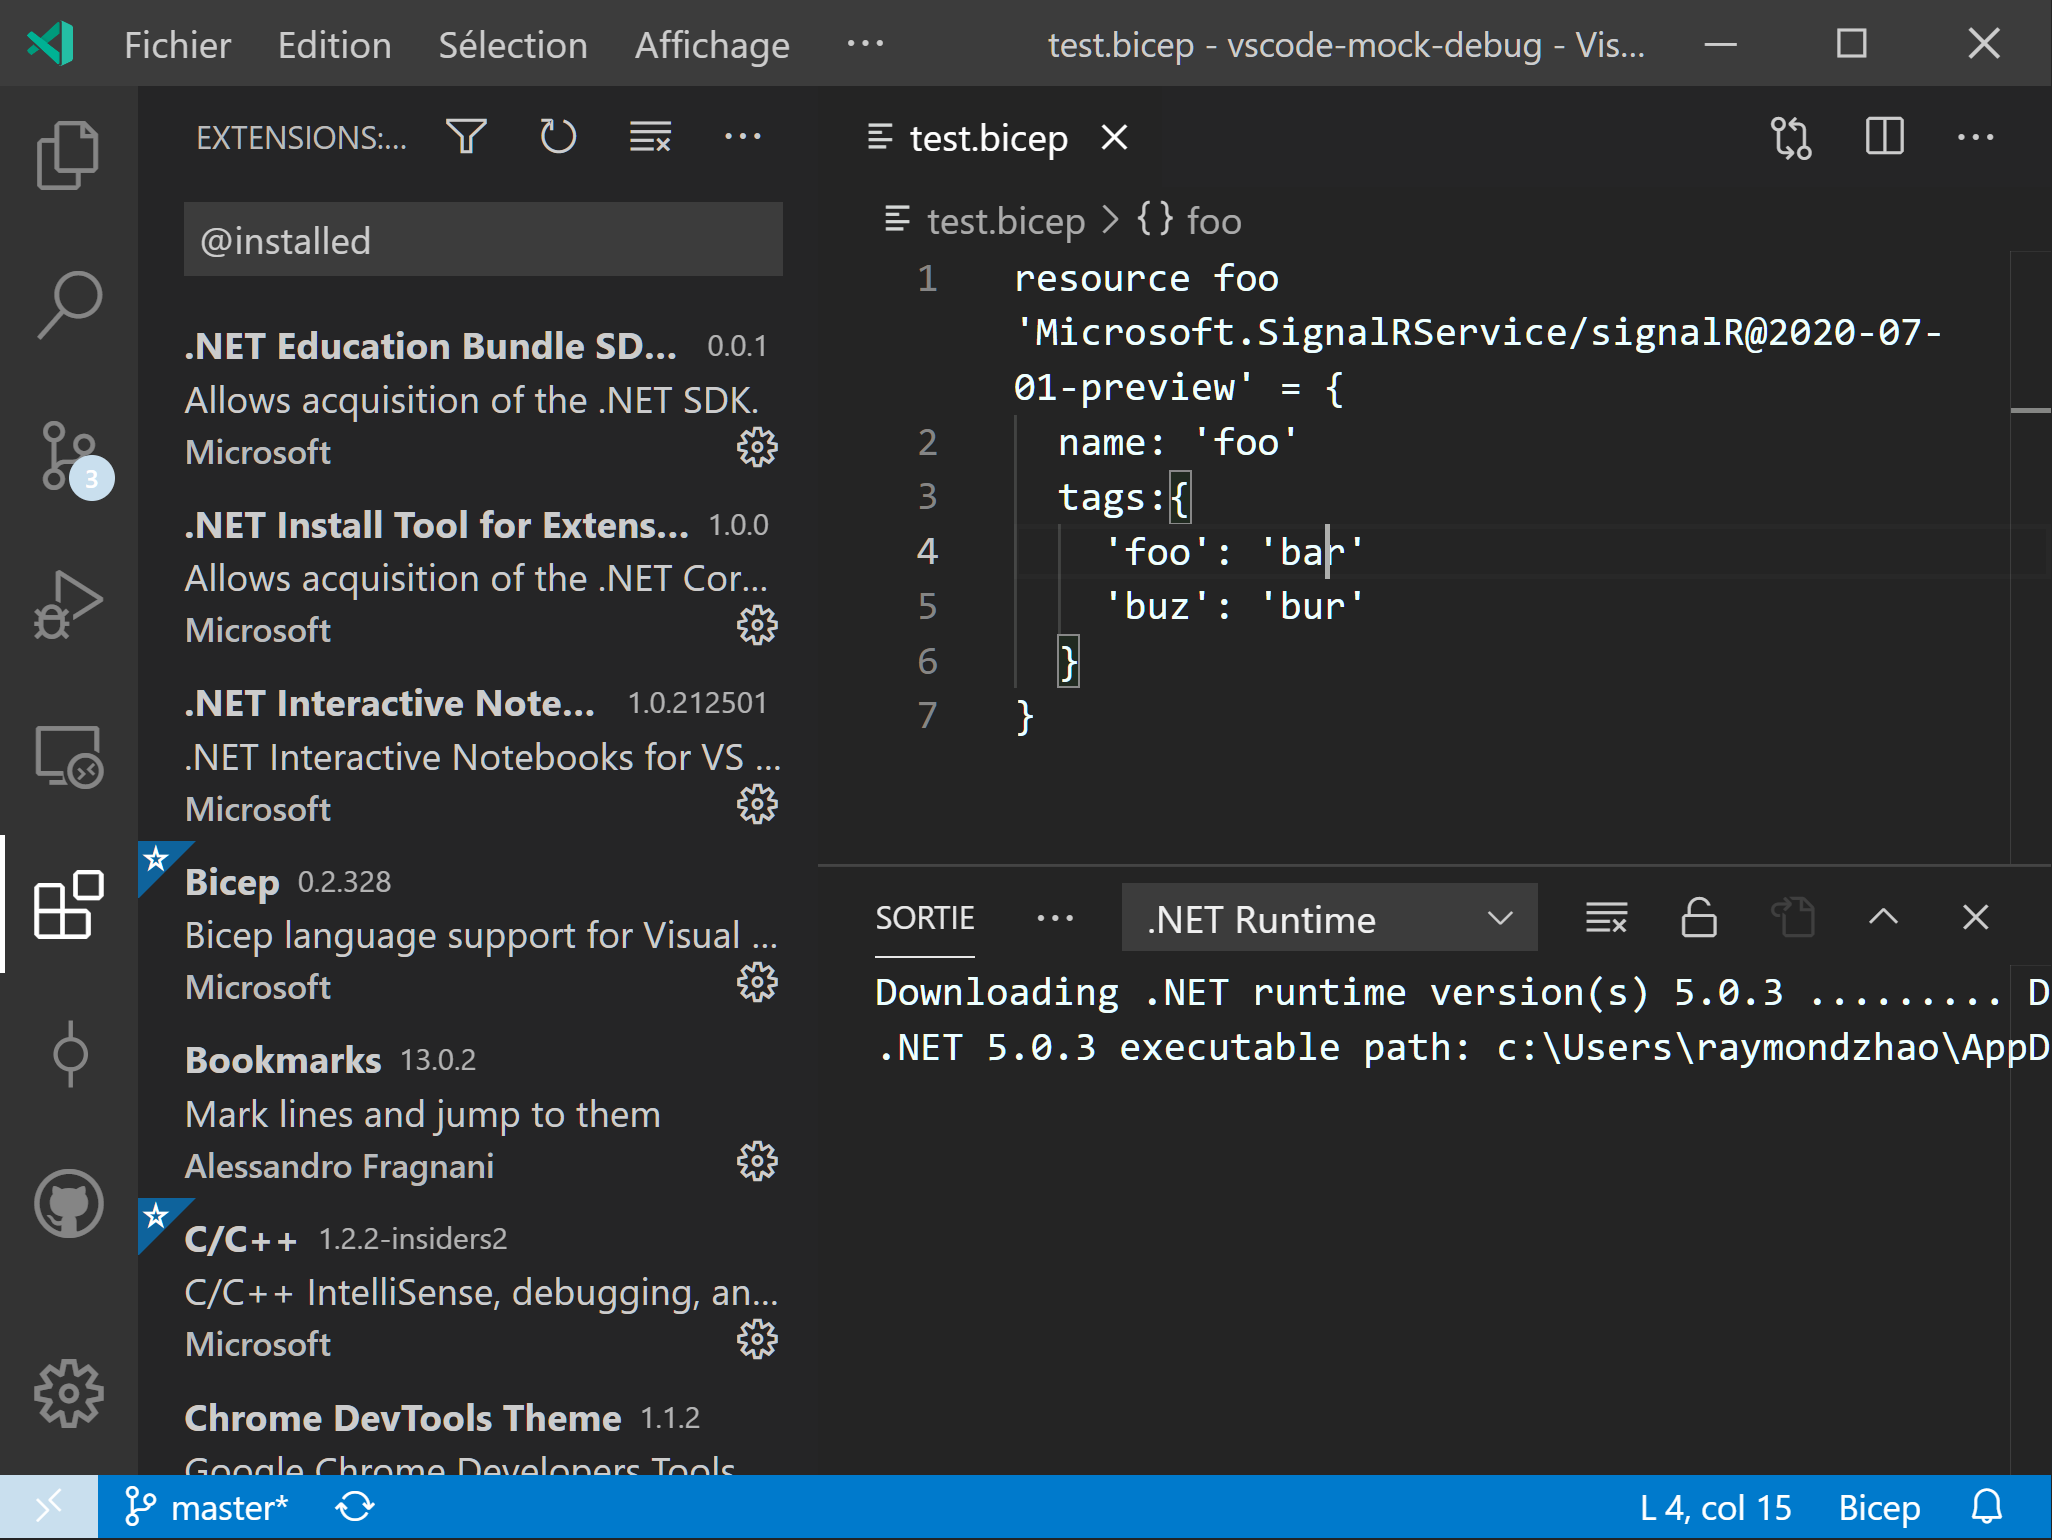Open the Search view in activity bar
Screen dimensions: 2052x1540
pyautogui.click(x=68, y=305)
